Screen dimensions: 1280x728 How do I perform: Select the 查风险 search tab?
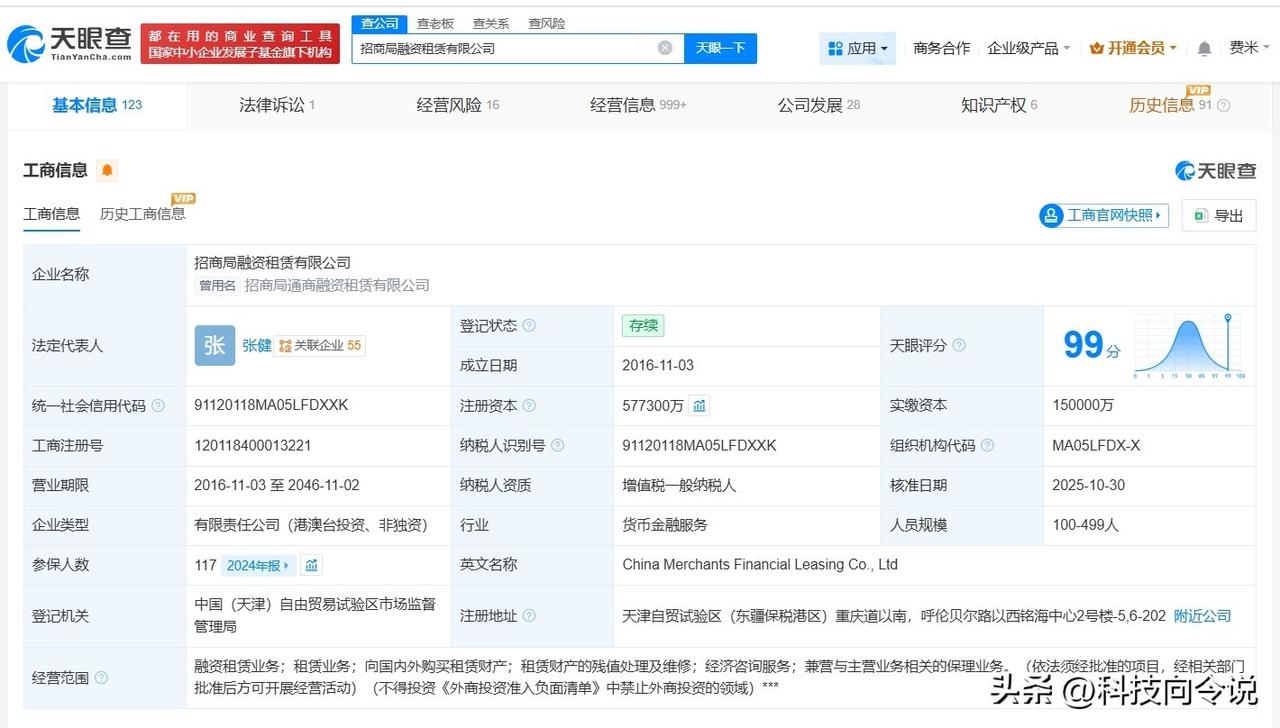(x=547, y=23)
